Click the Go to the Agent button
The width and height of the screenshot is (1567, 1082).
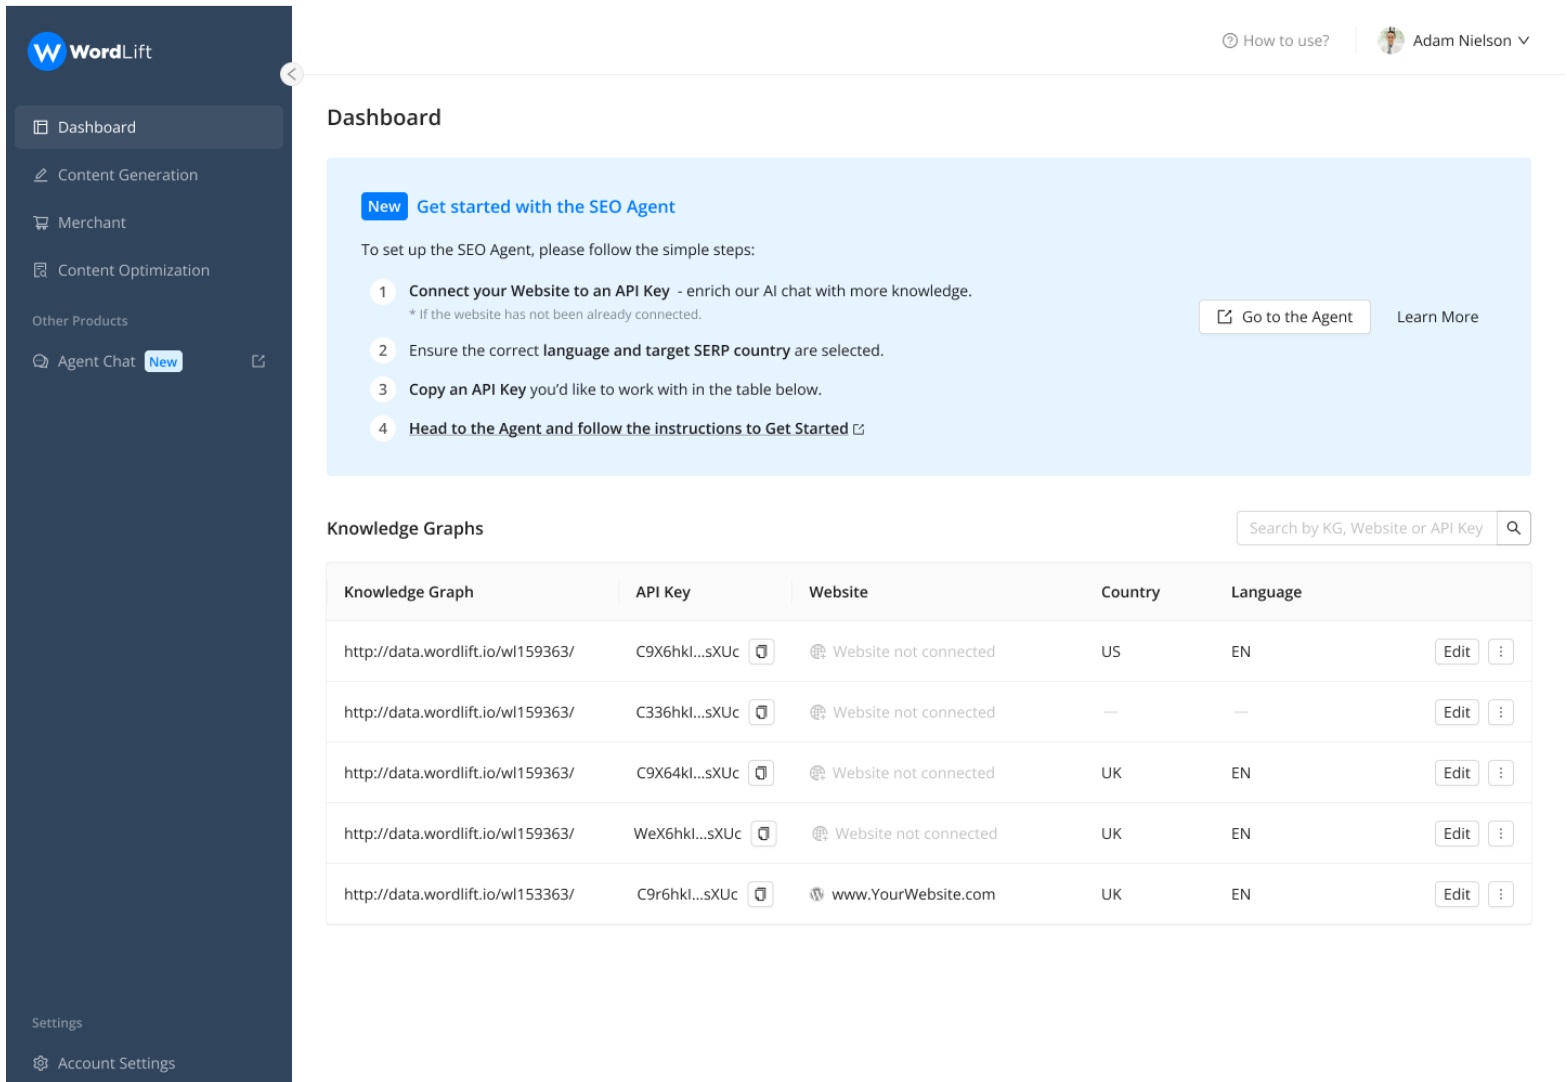pyautogui.click(x=1284, y=317)
